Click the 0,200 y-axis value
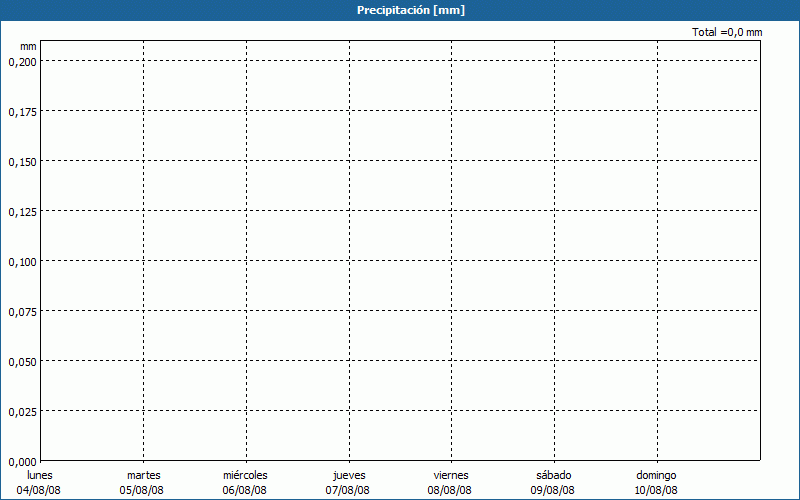The image size is (800, 500). pos(22,61)
